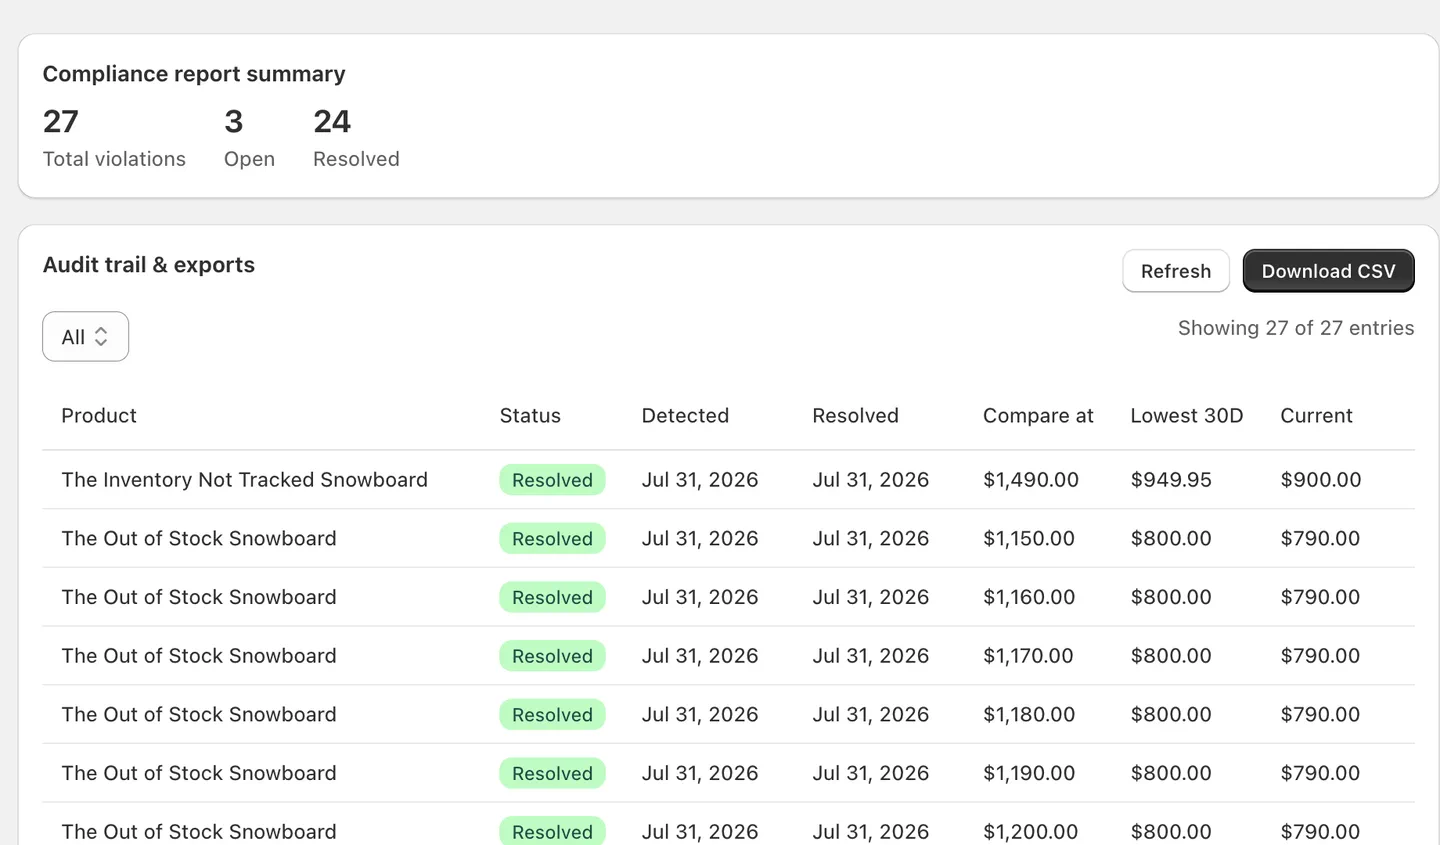The width and height of the screenshot is (1440, 845).
Task: Select the Lowest 30D column header
Action: tap(1187, 416)
